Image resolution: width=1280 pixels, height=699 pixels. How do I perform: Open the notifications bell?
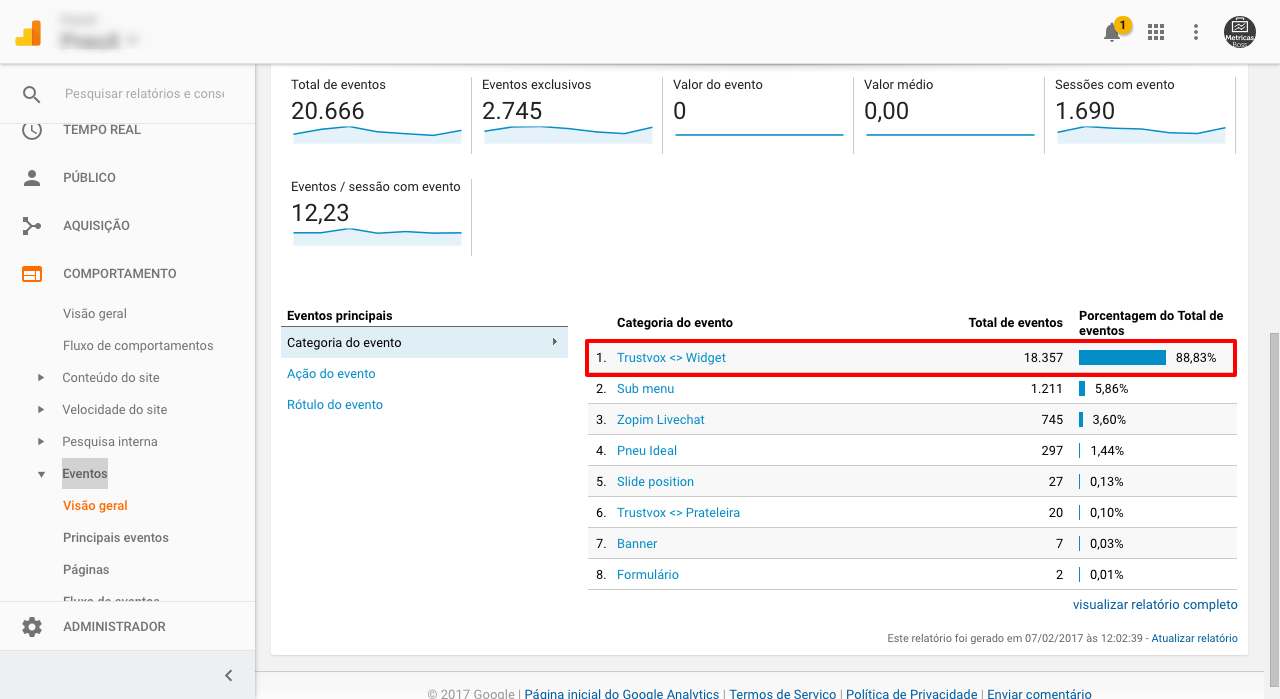click(1112, 32)
